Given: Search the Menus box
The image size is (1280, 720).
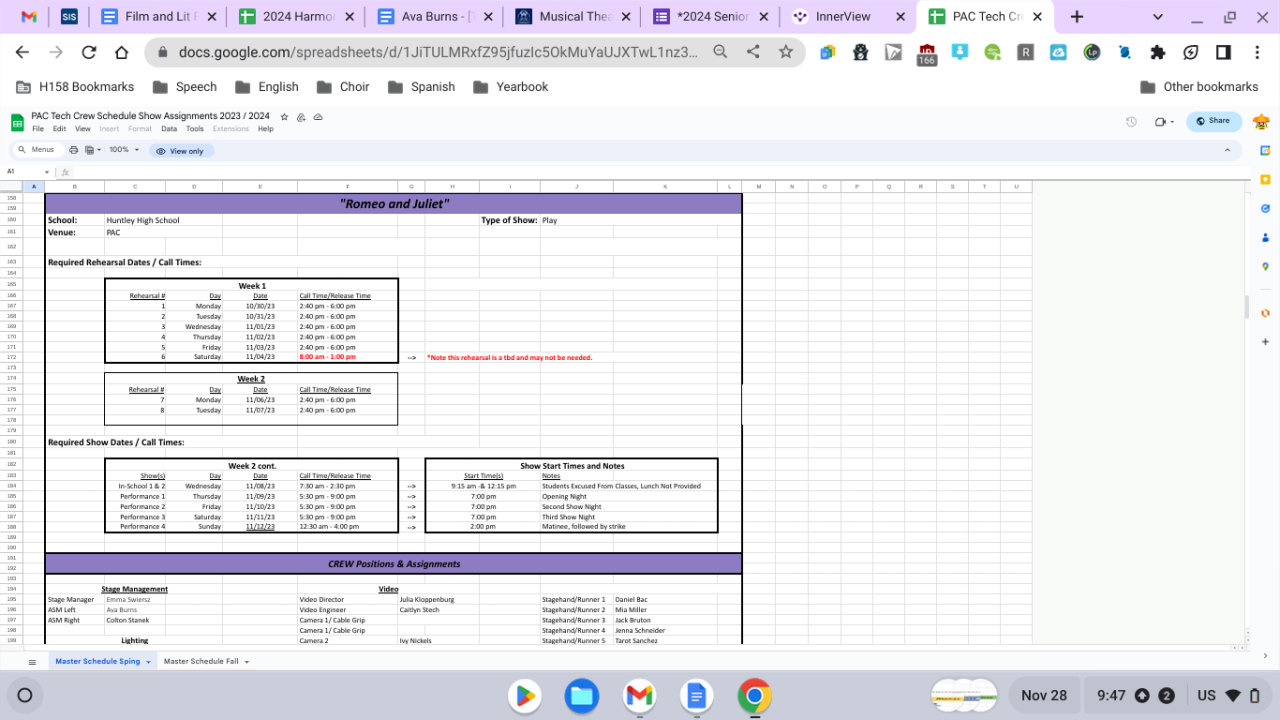Looking at the screenshot, I should [37, 150].
